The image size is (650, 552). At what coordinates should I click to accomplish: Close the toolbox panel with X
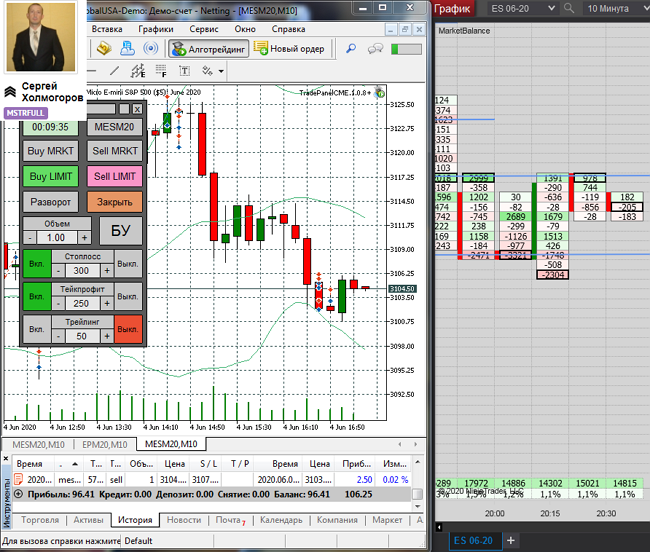point(6,458)
